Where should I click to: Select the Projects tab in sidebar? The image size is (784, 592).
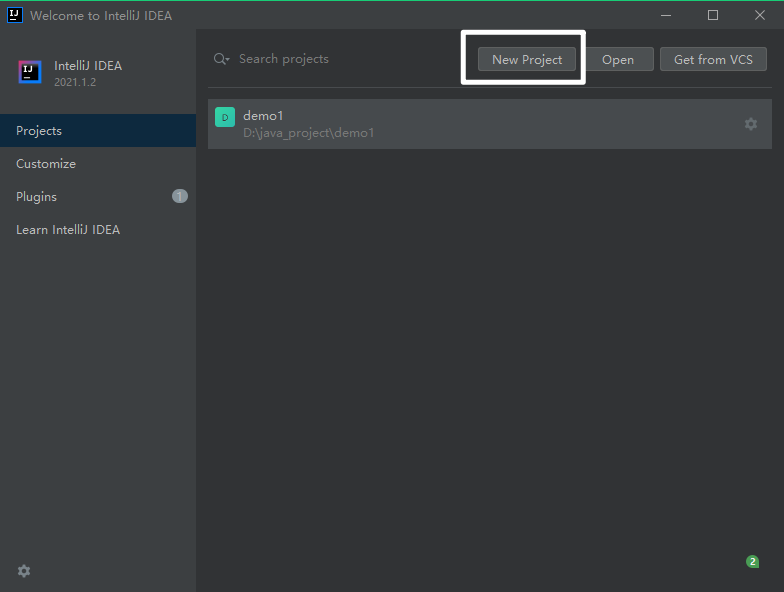click(98, 130)
